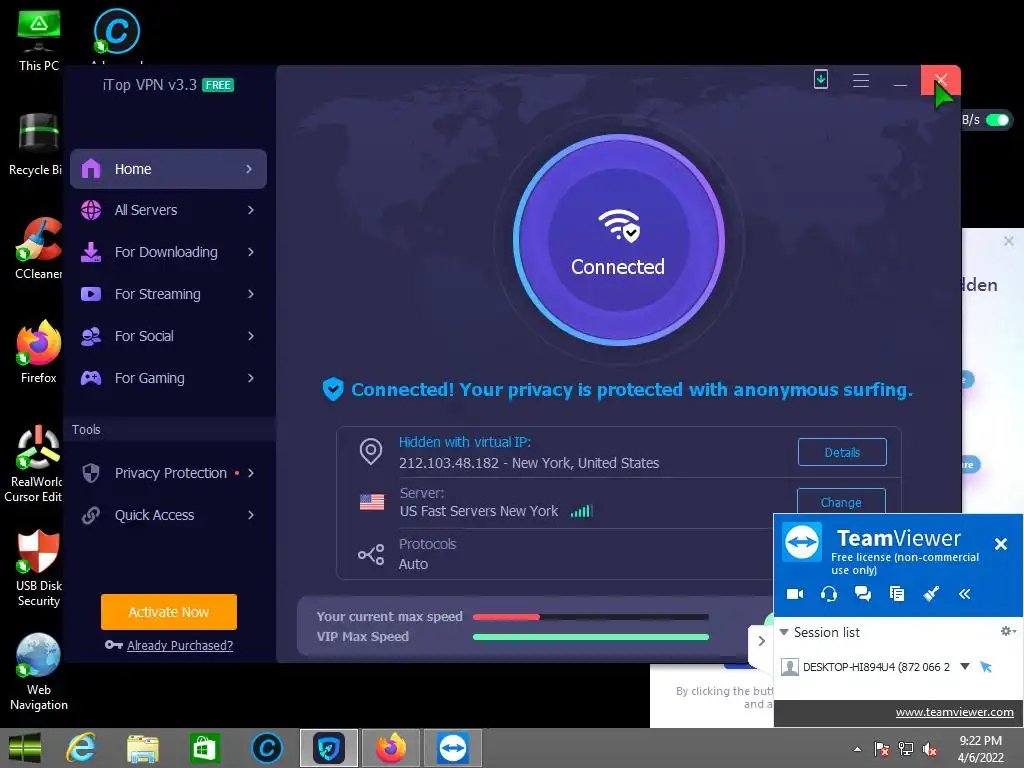This screenshot has height=768, width=1024.
Task: Click the location pin icon
Action: tap(371, 451)
